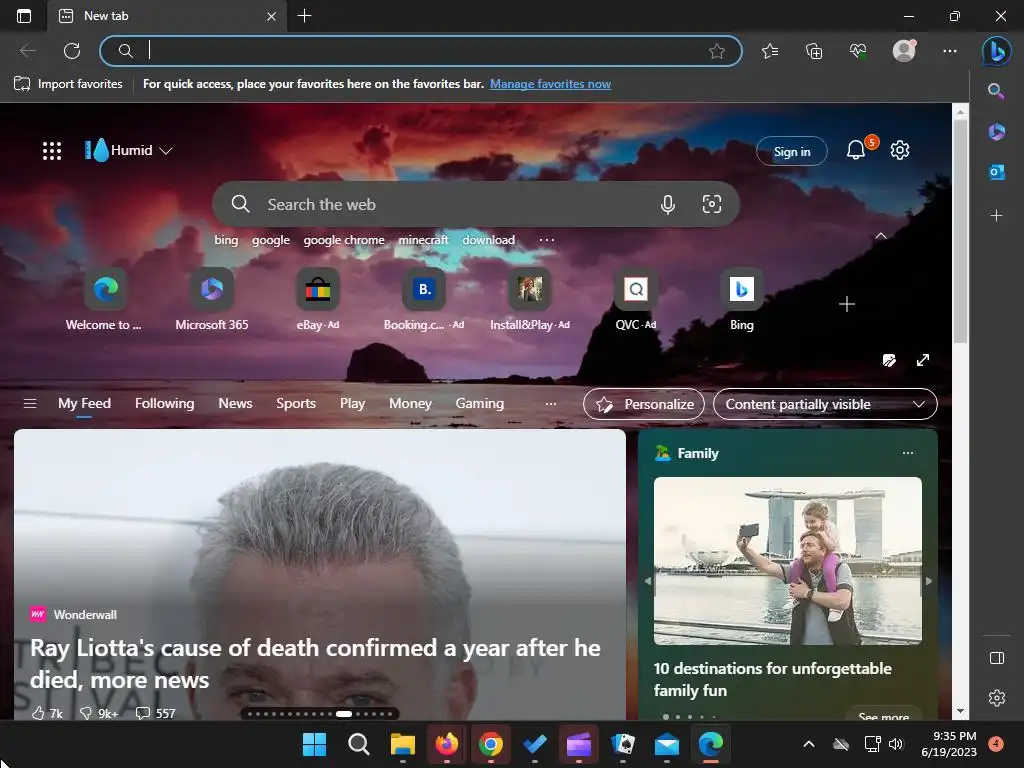Open Manage favorites now link

(551, 84)
